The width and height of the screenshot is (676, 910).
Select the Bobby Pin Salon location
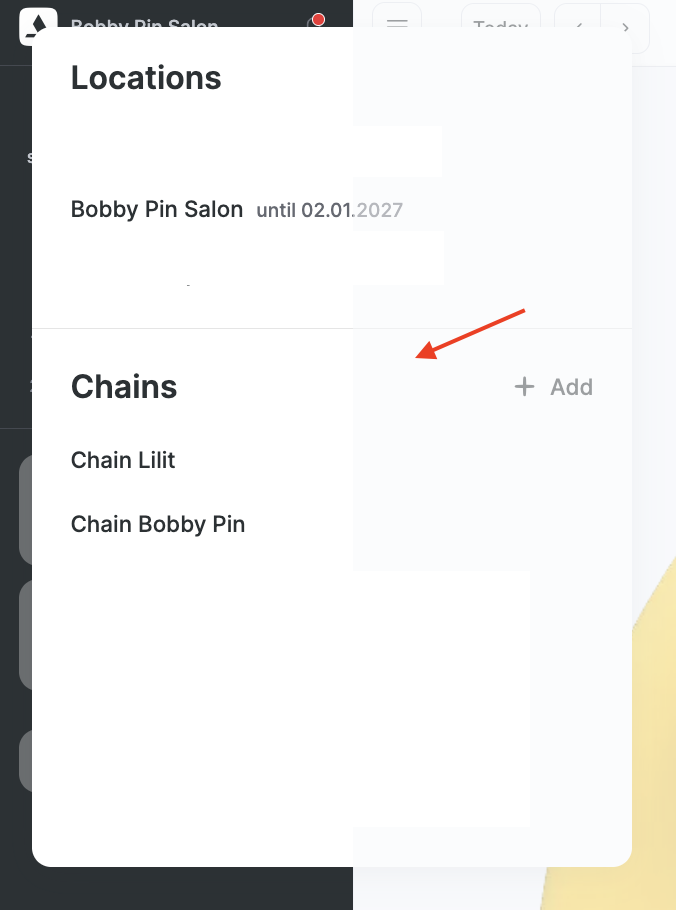(x=157, y=210)
